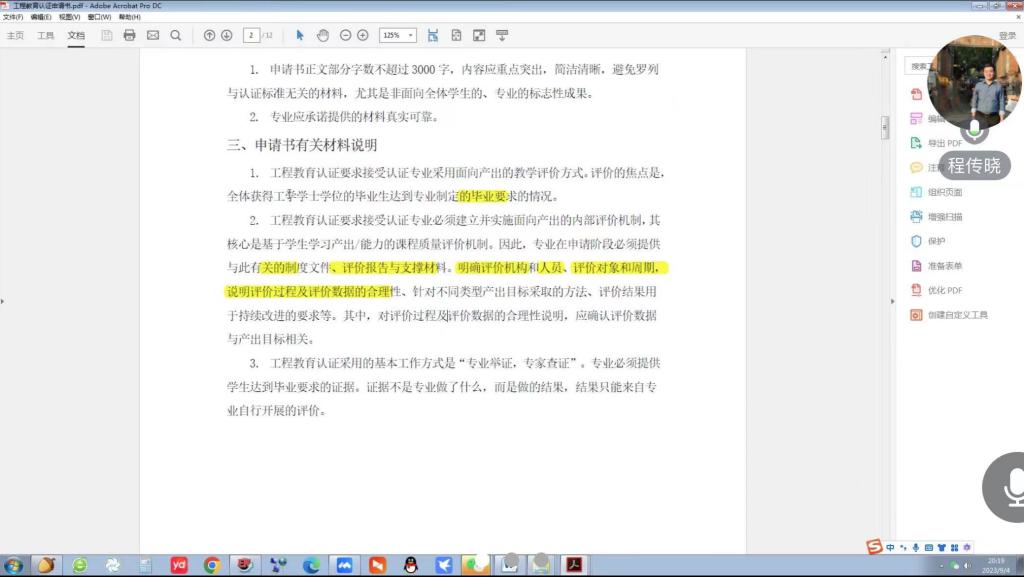Open 创建自定义工具 in side panel
The image size is (1024, 577).
957,314
